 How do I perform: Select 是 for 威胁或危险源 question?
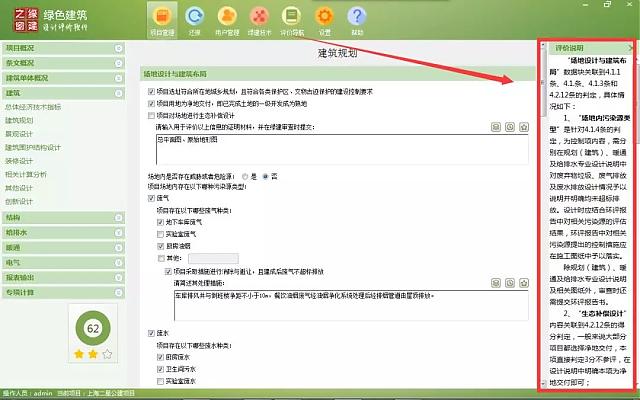(x=245, y=177)
